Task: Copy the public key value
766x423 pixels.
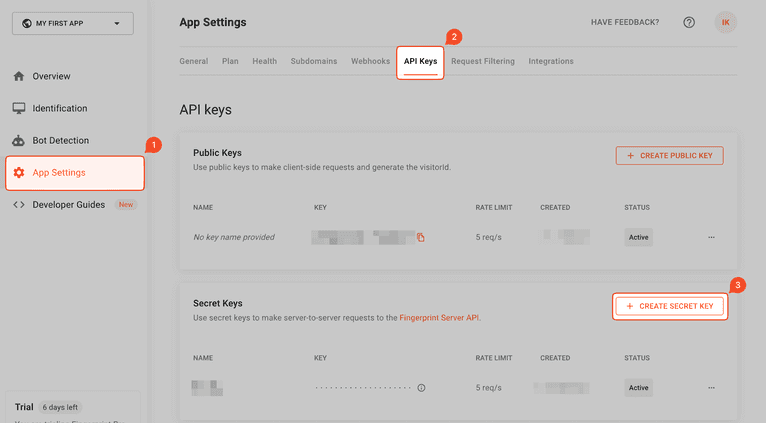Action: point(421,238)
